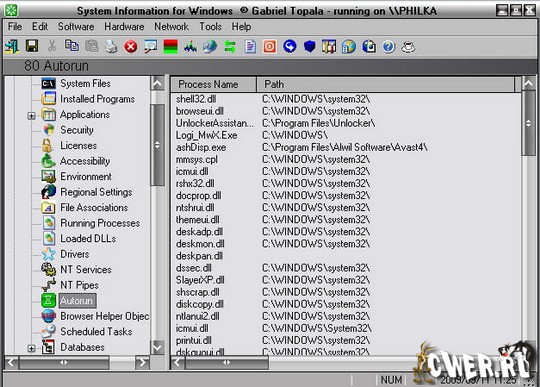This screenshot has width=540, height=387.
Task: Click the red-green flag toolbar icon
Action: coord(170,46)
